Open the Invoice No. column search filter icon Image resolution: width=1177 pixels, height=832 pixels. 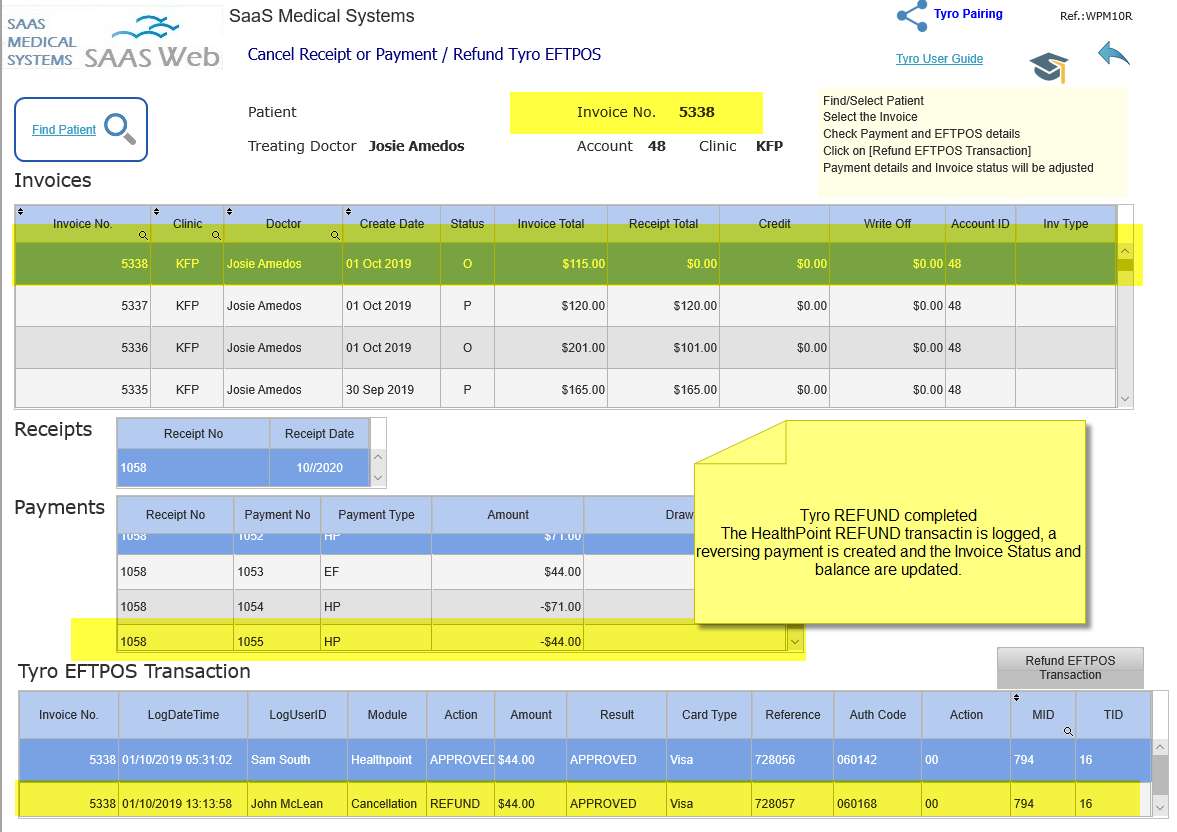point(143,235)
